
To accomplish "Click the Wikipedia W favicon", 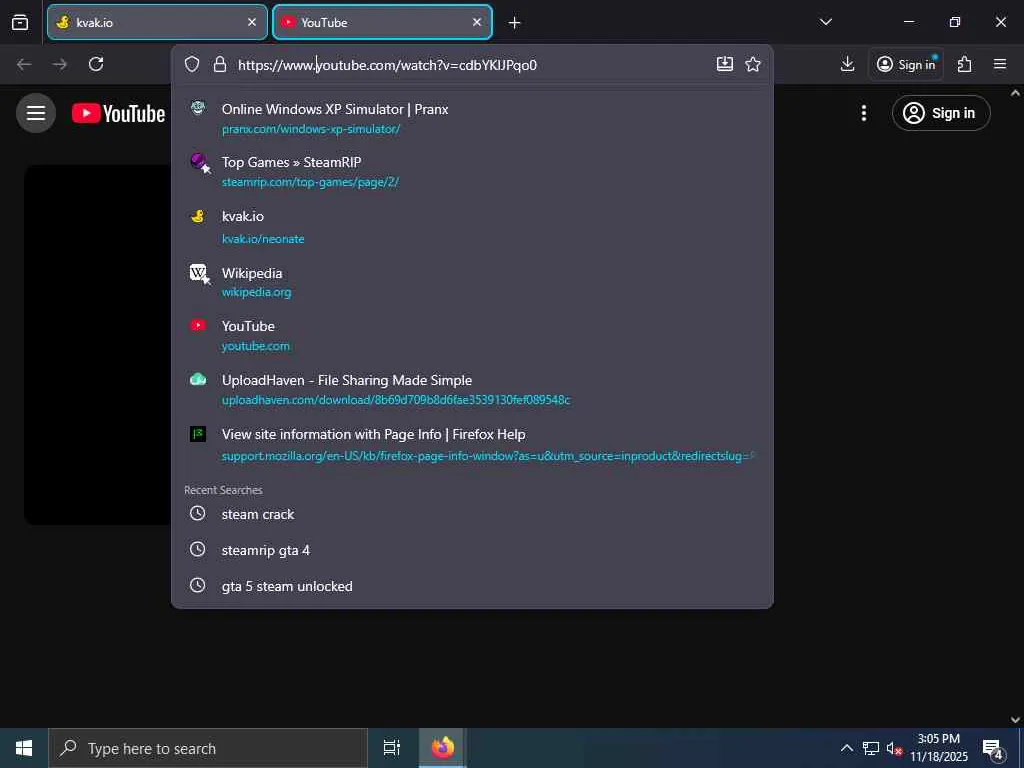I will click(199, 274).
